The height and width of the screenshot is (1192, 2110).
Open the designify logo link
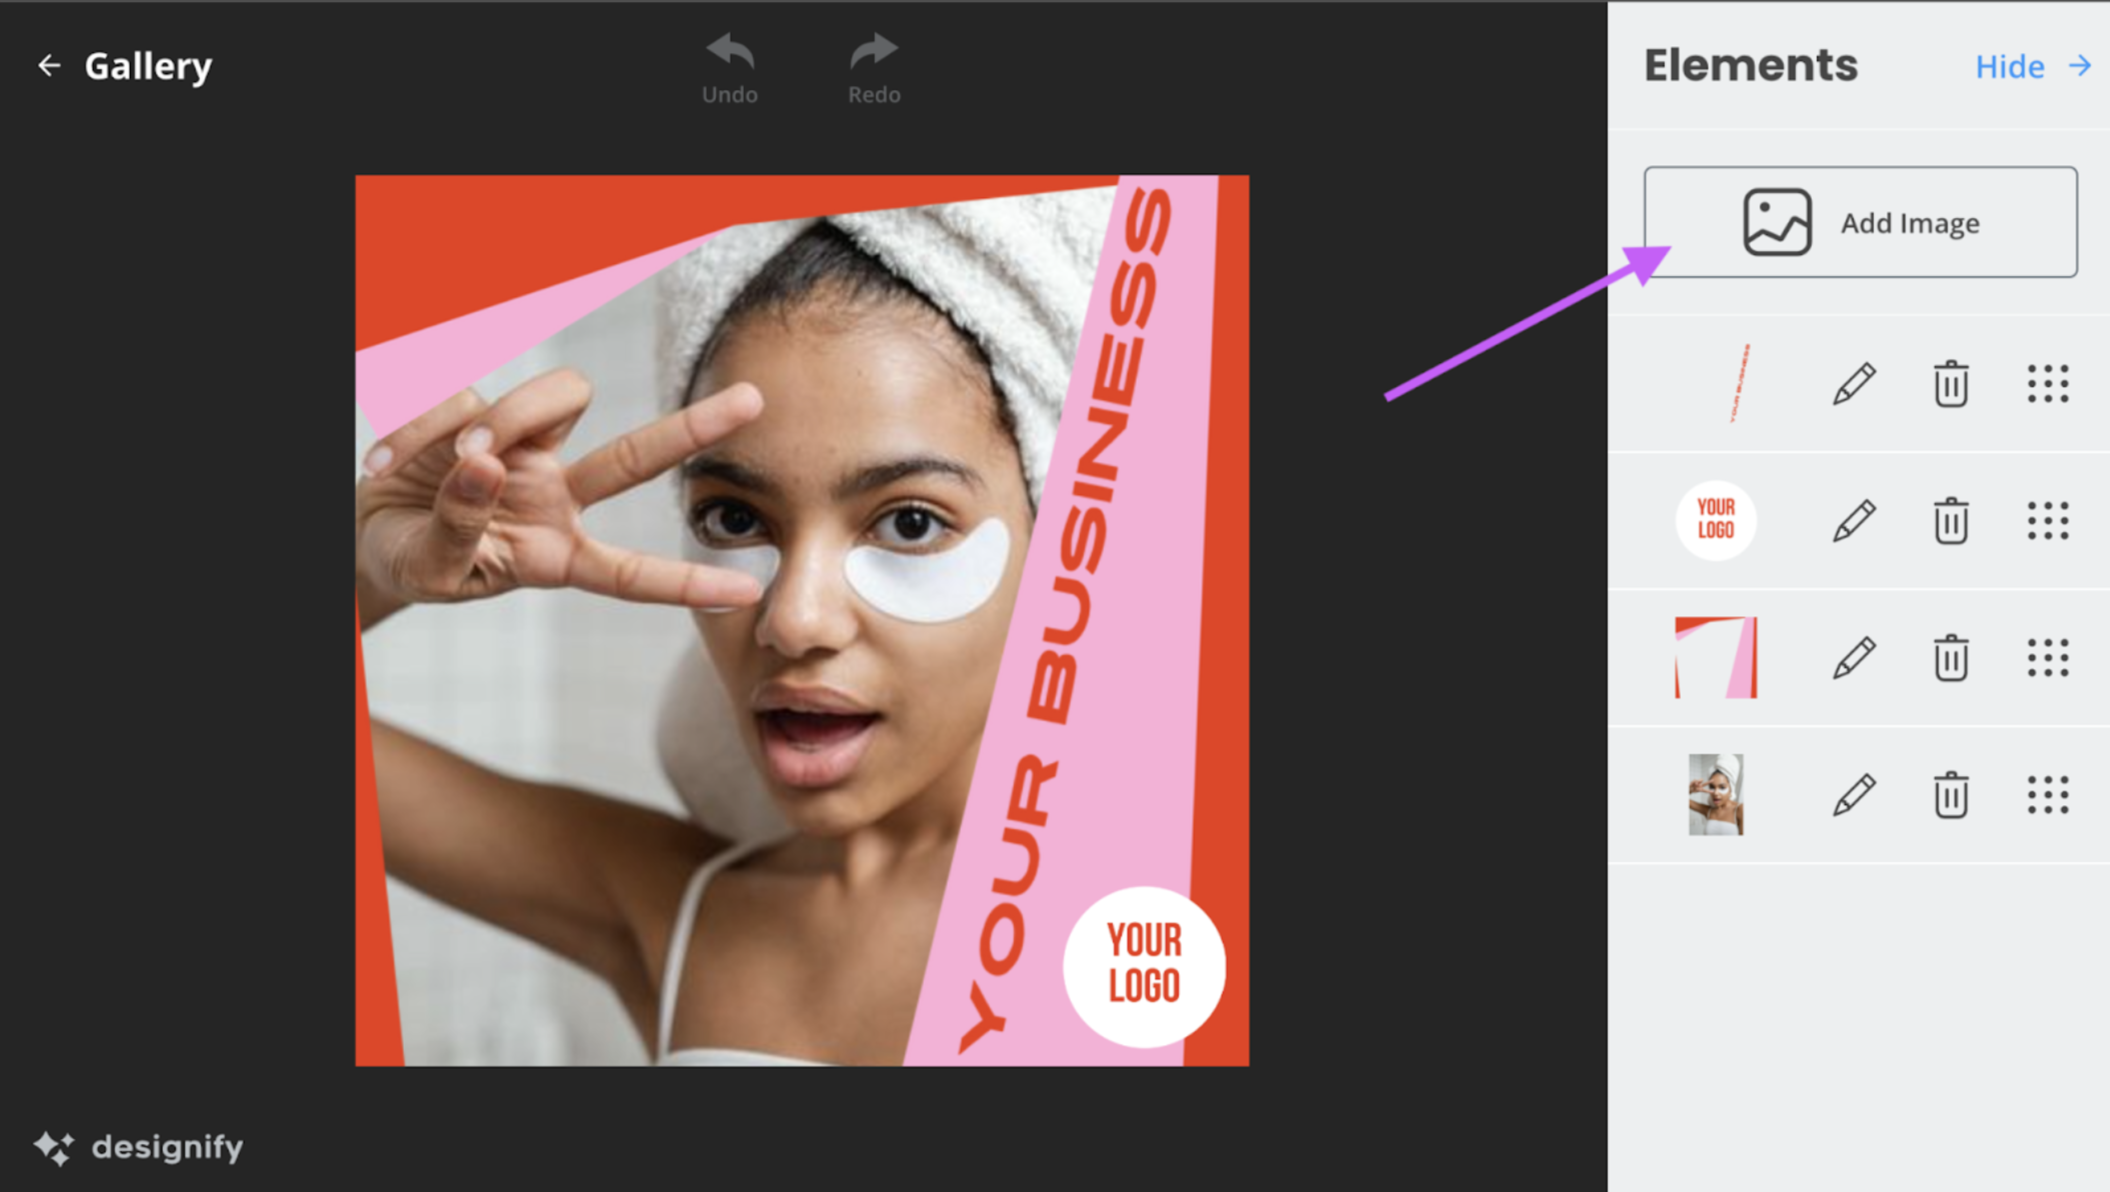tap(138, 1147)
